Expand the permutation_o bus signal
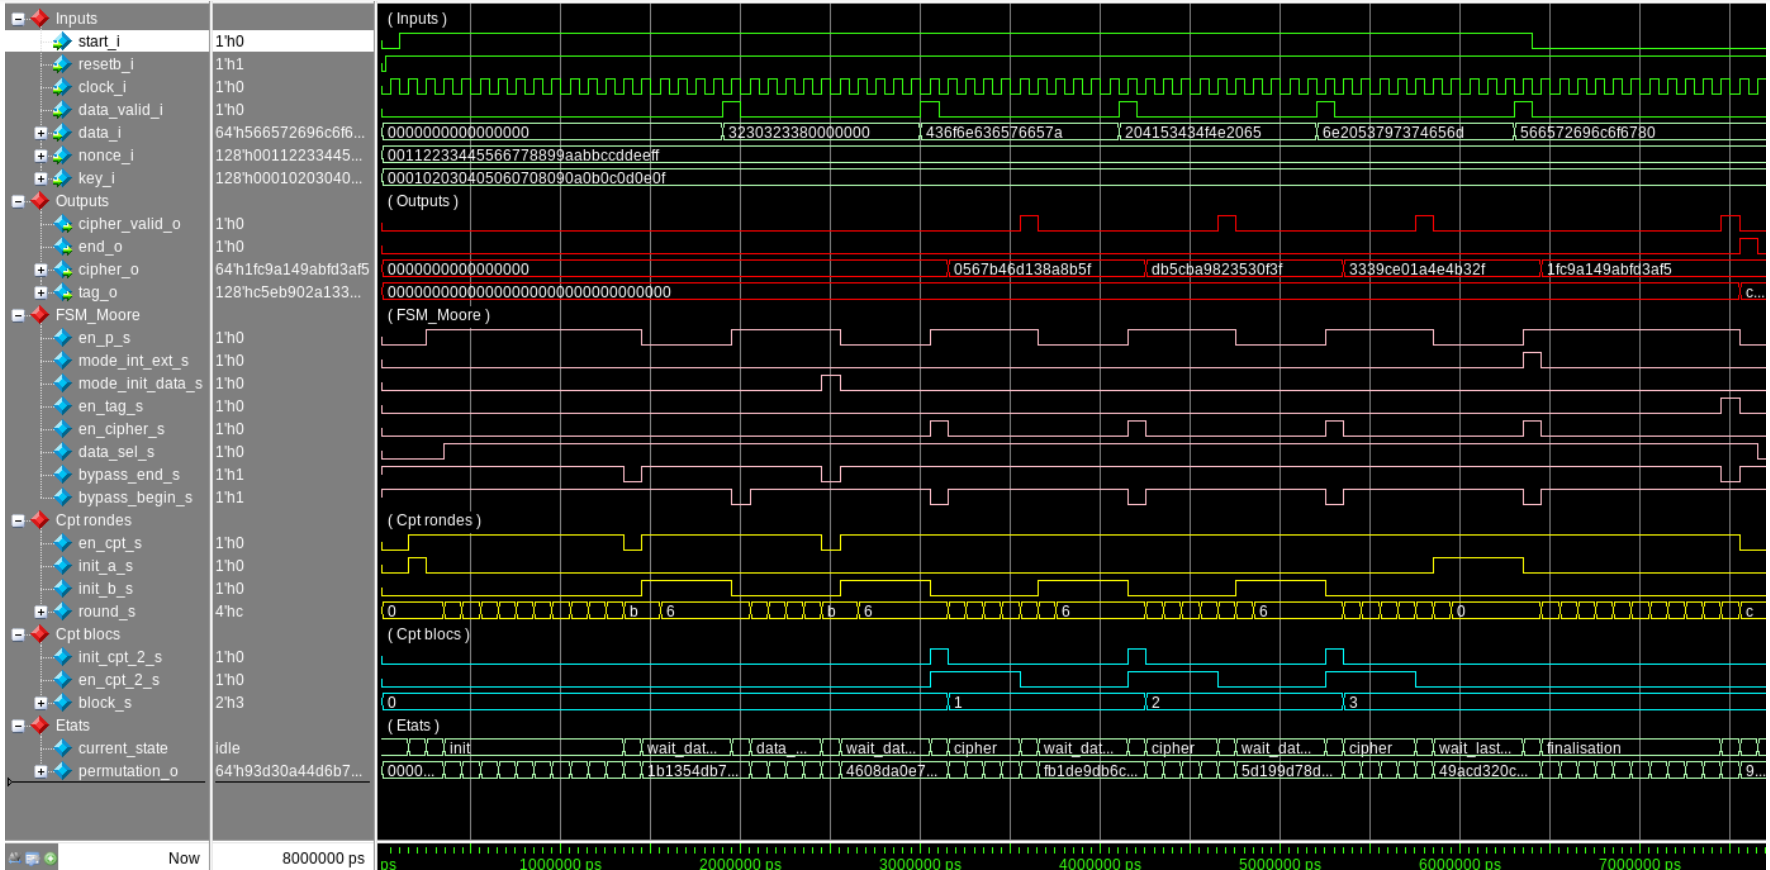Screen dimensions: 1770x870 [x=40, y=771]
